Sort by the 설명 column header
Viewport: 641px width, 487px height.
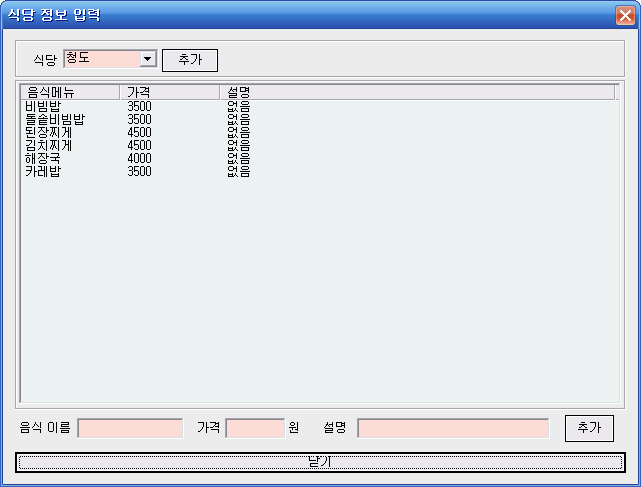[417, 92]
